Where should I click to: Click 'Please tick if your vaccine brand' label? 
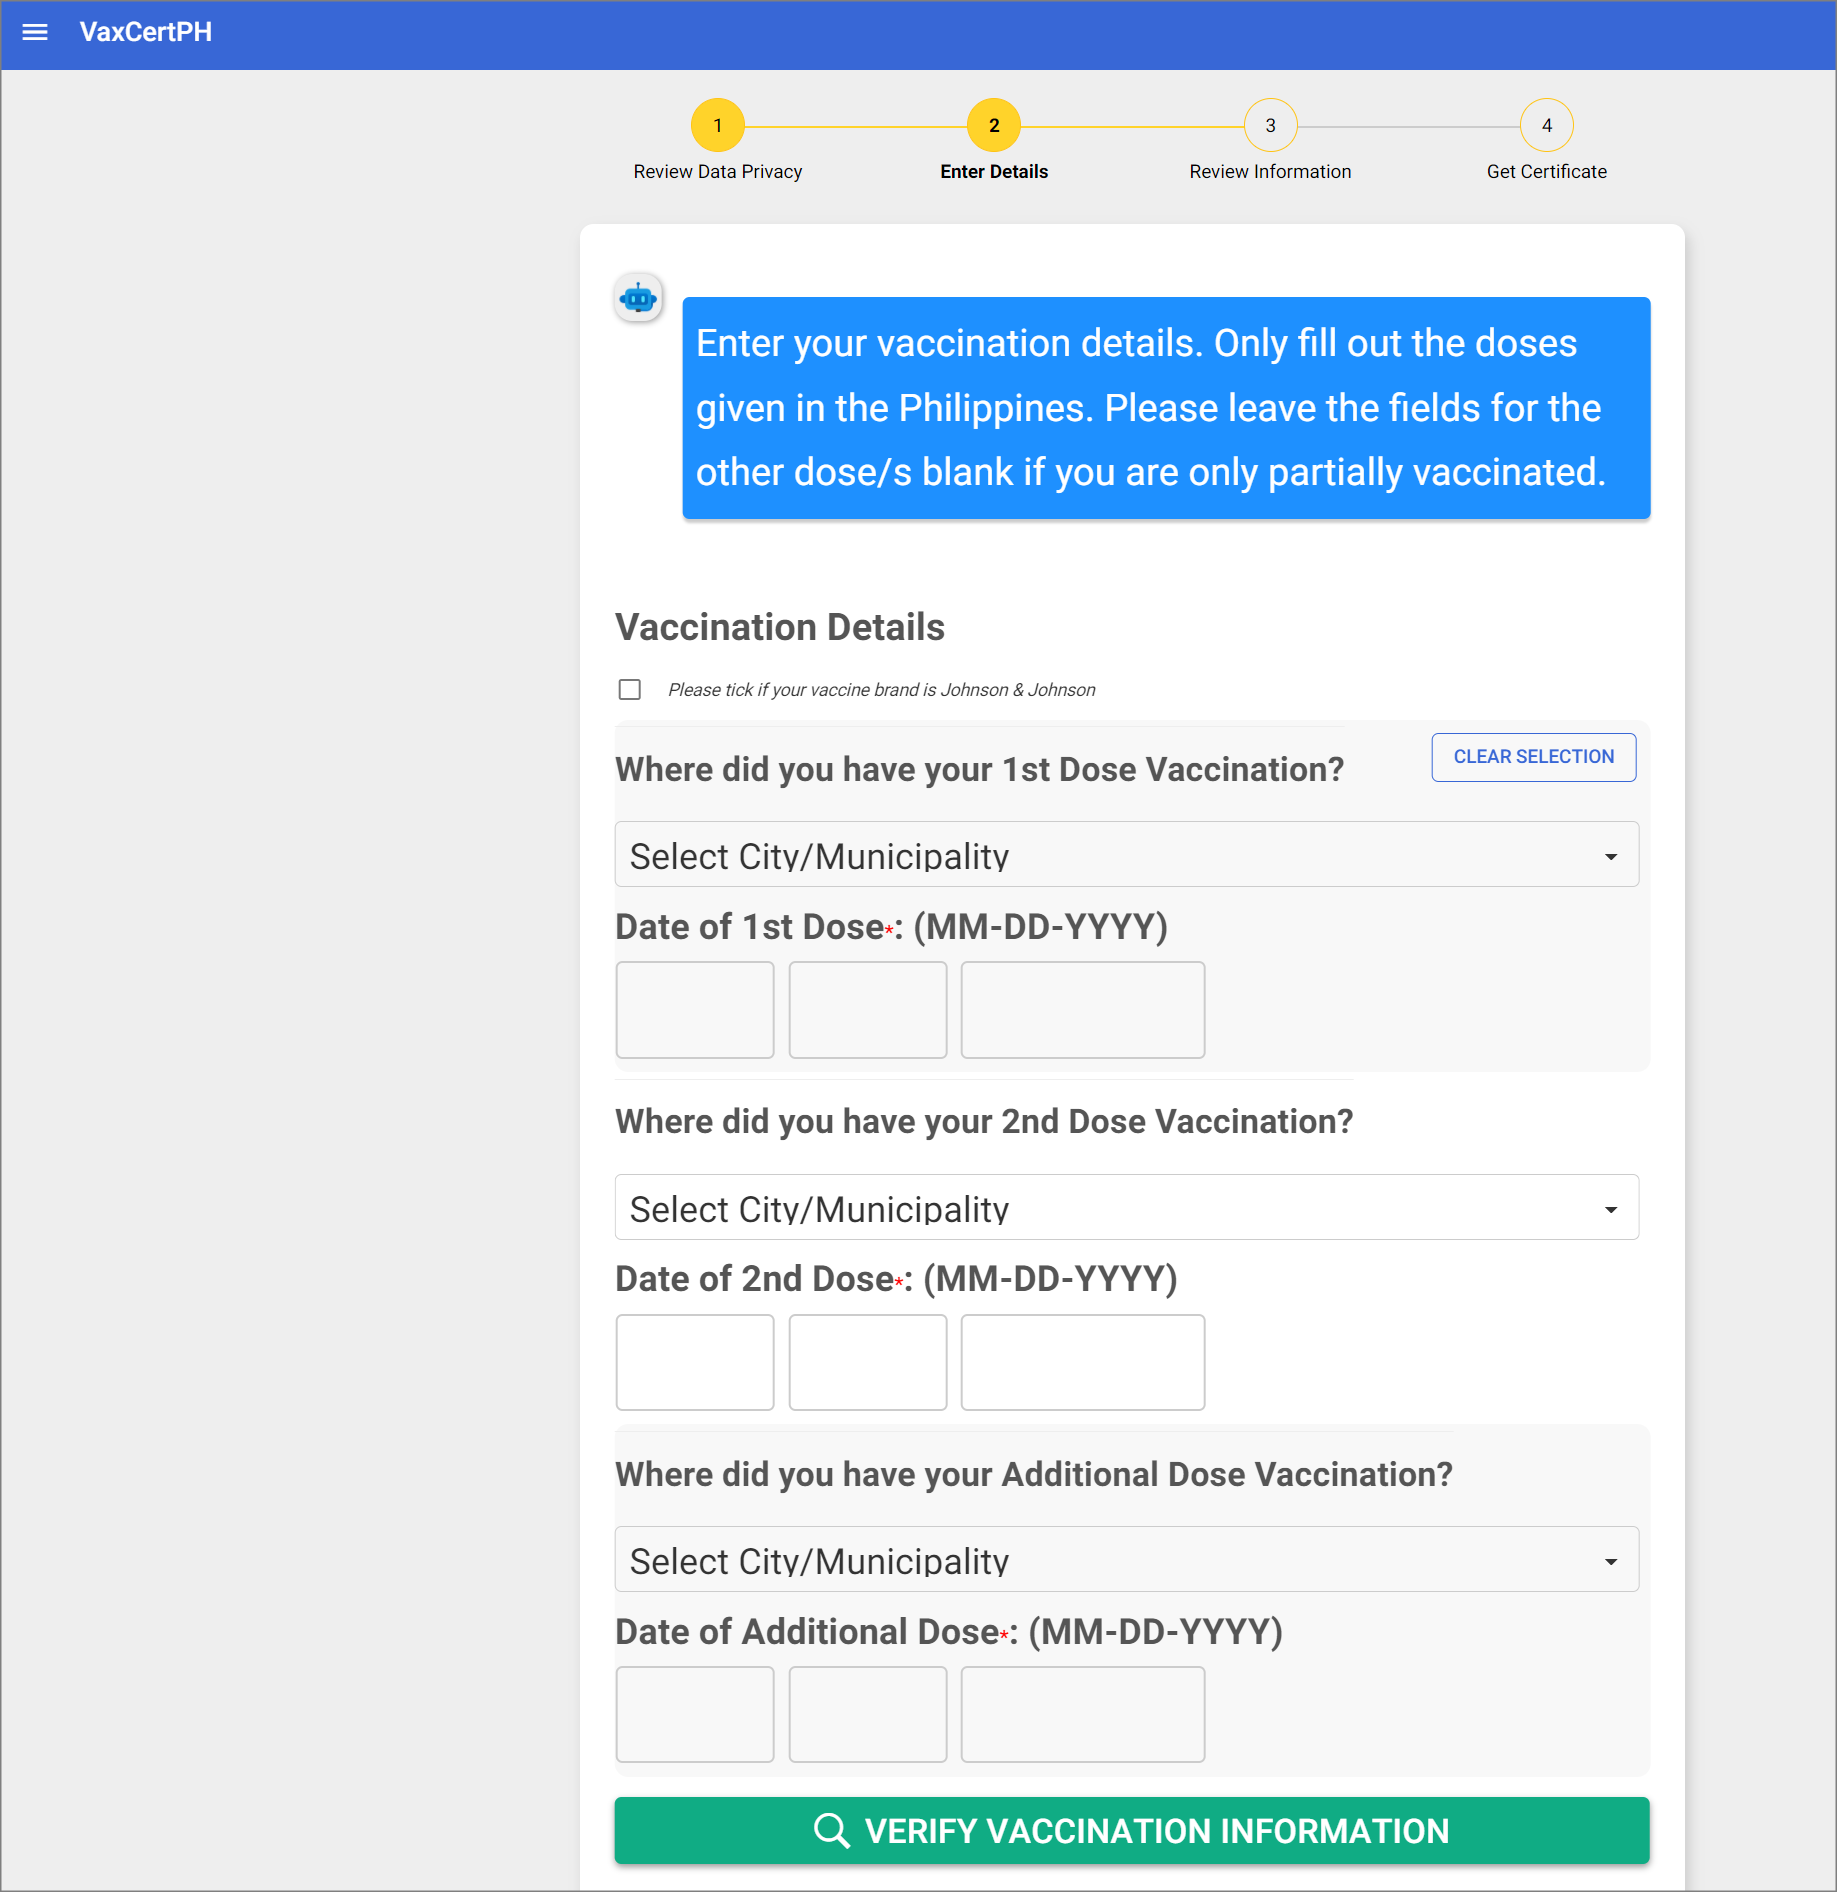(x=881, y=690)
